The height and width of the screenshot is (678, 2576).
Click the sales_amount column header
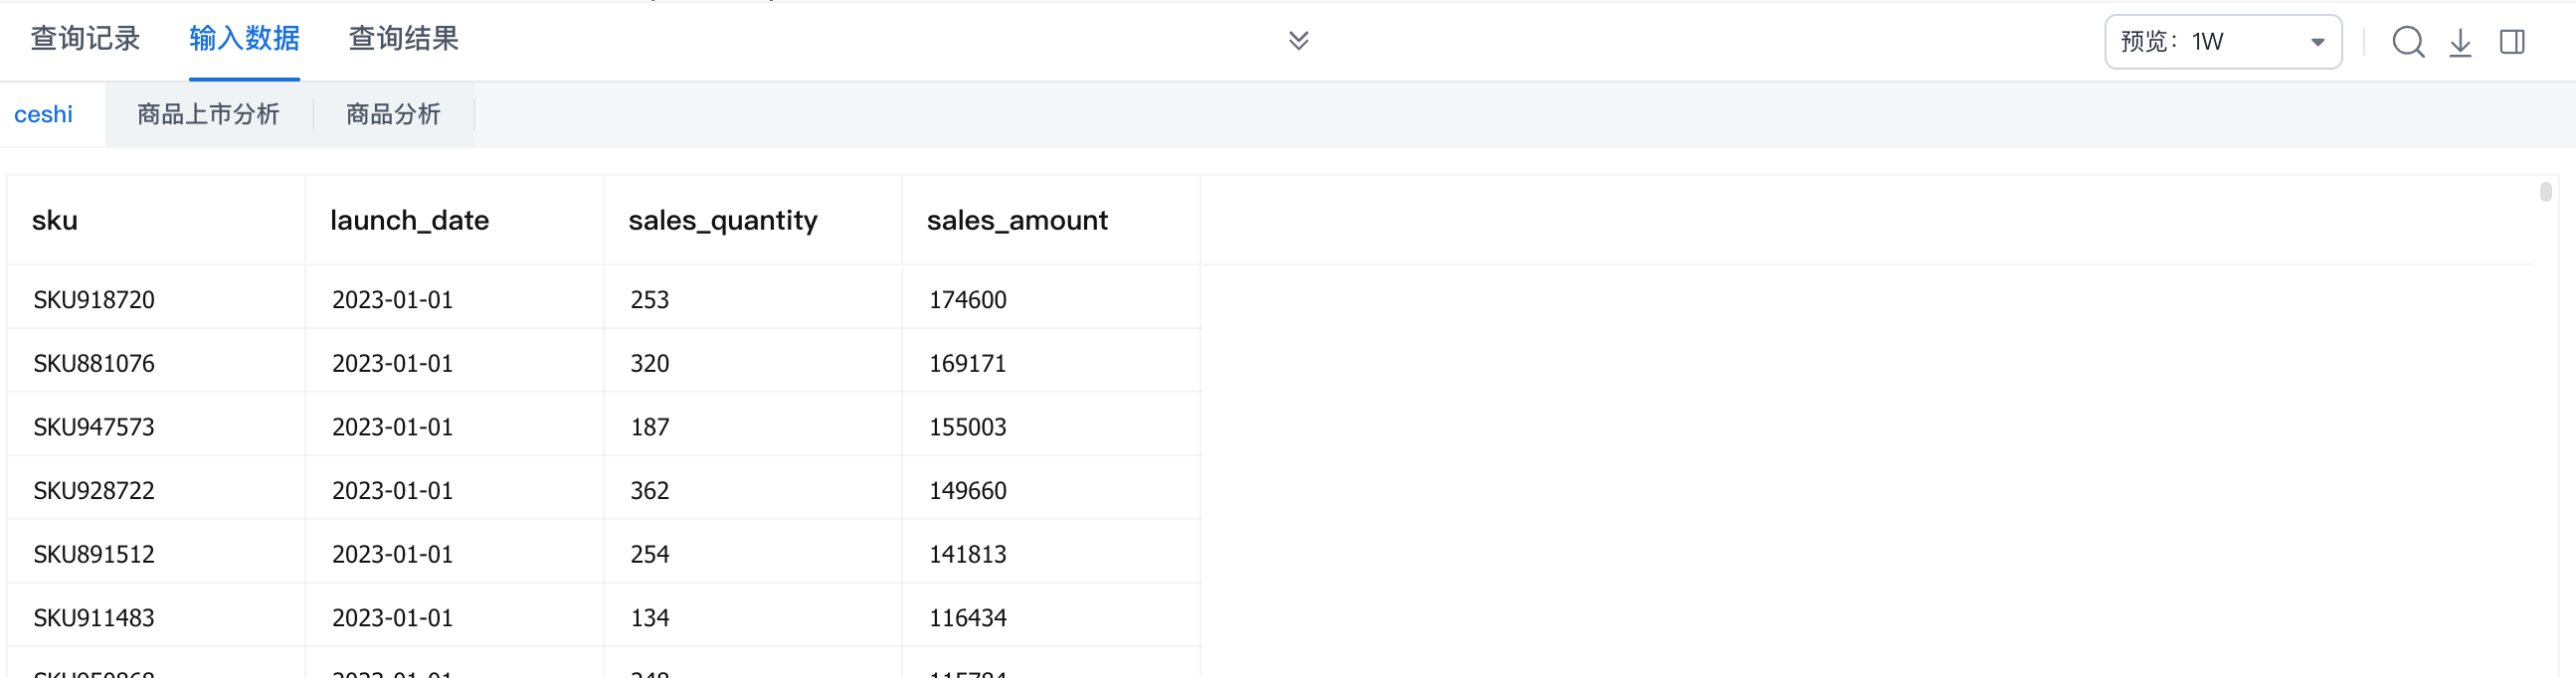pyautogui.click(x=1016, y=220)
